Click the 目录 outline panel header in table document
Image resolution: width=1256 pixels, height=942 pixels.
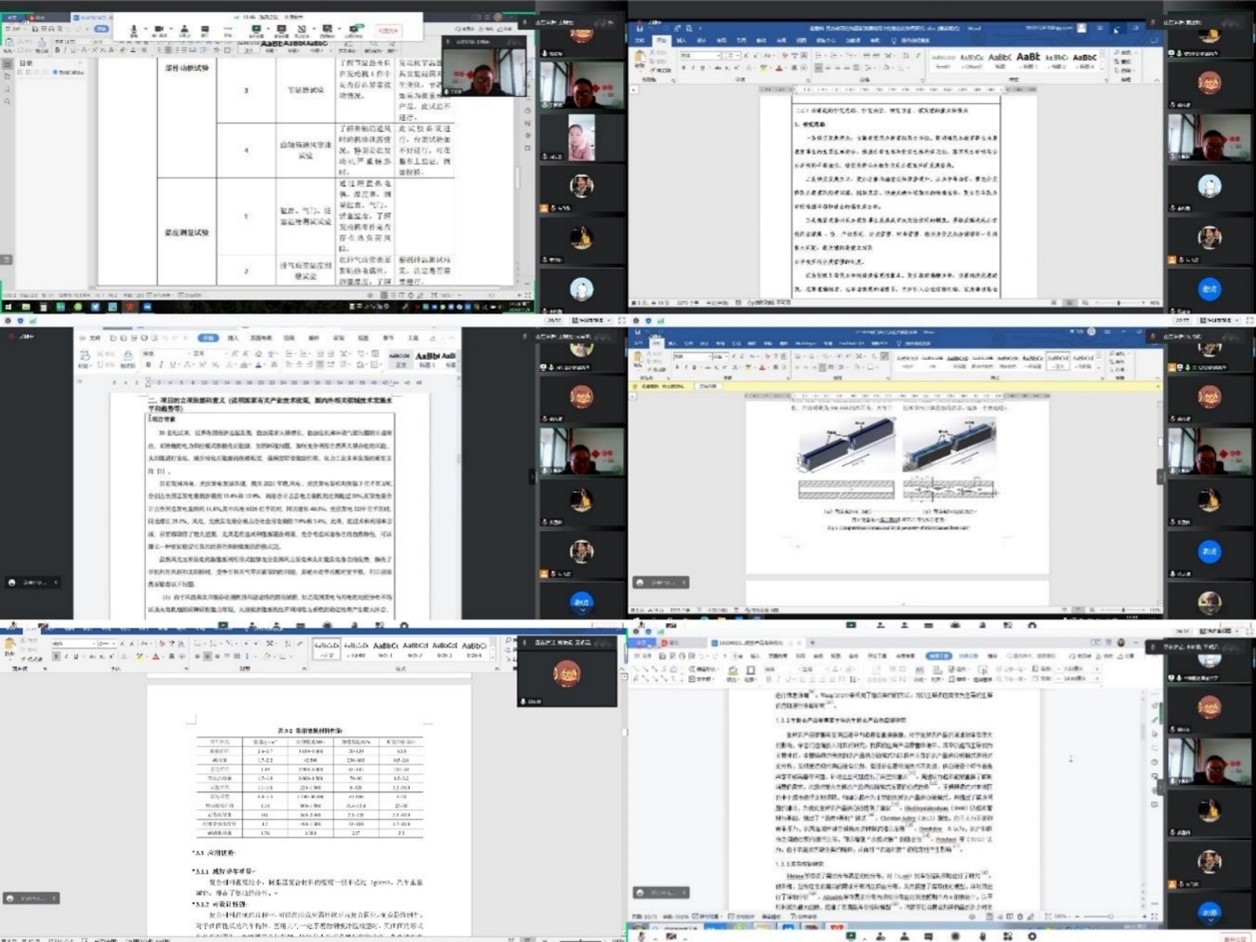click(x=27, y=62)
